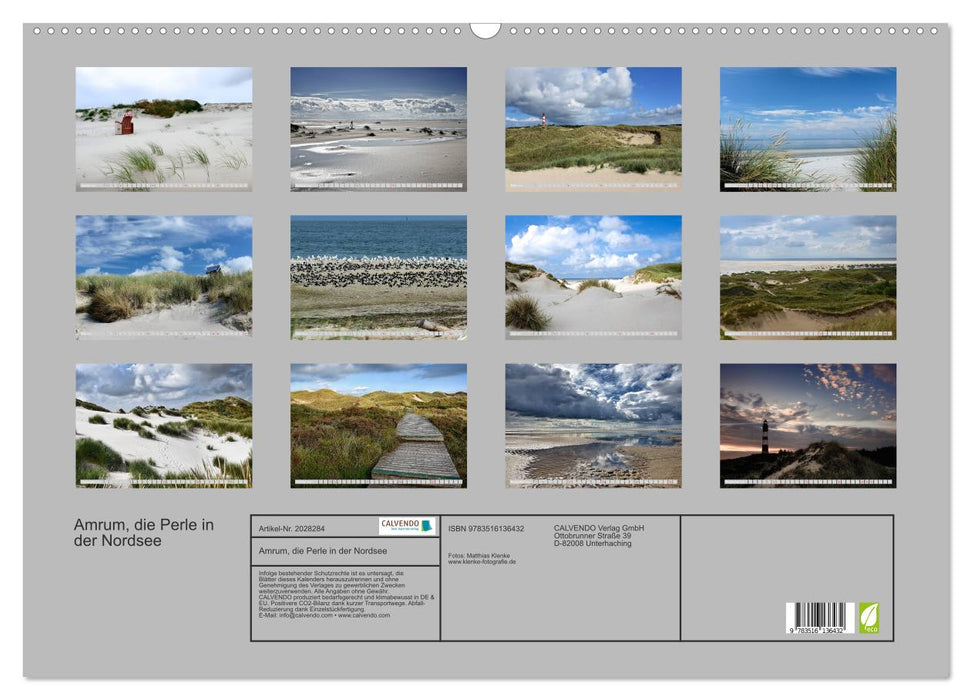Click the green heathland panorama photo
Image resolution: width=971 pixels, height=700 pixels.
(x=807, y=272)
